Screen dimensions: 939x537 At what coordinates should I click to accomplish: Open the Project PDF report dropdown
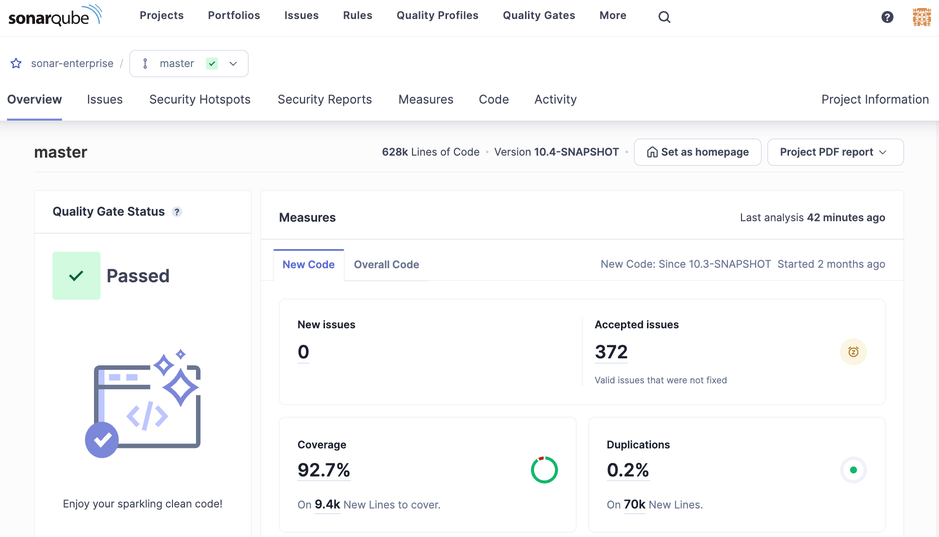click(834, 152)
